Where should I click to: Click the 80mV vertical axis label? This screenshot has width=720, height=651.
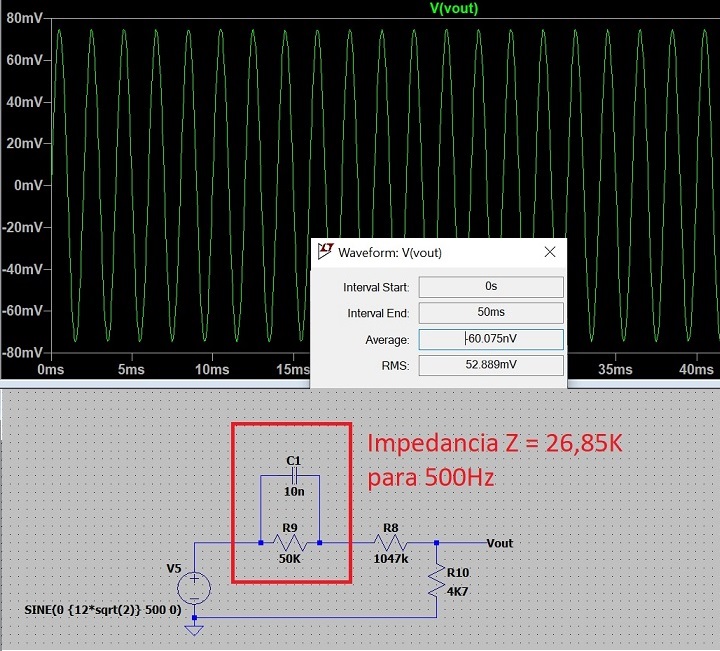tap(24, 18)
